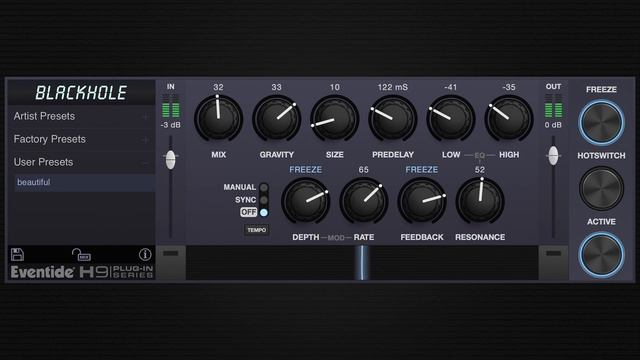
Task: Click the mix value '32'
Action: click(x=218, y=87)
